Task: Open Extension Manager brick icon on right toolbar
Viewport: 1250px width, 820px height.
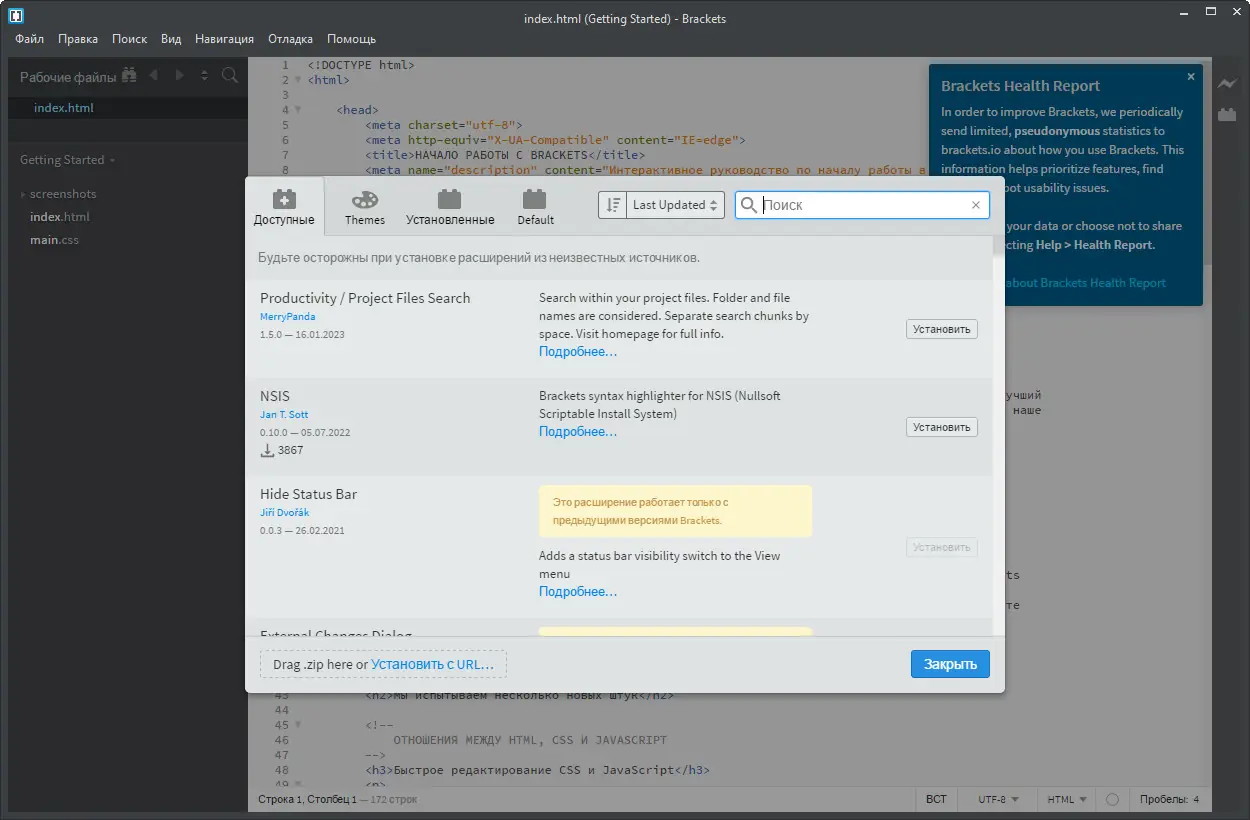Action: (x=1227, y=115)
